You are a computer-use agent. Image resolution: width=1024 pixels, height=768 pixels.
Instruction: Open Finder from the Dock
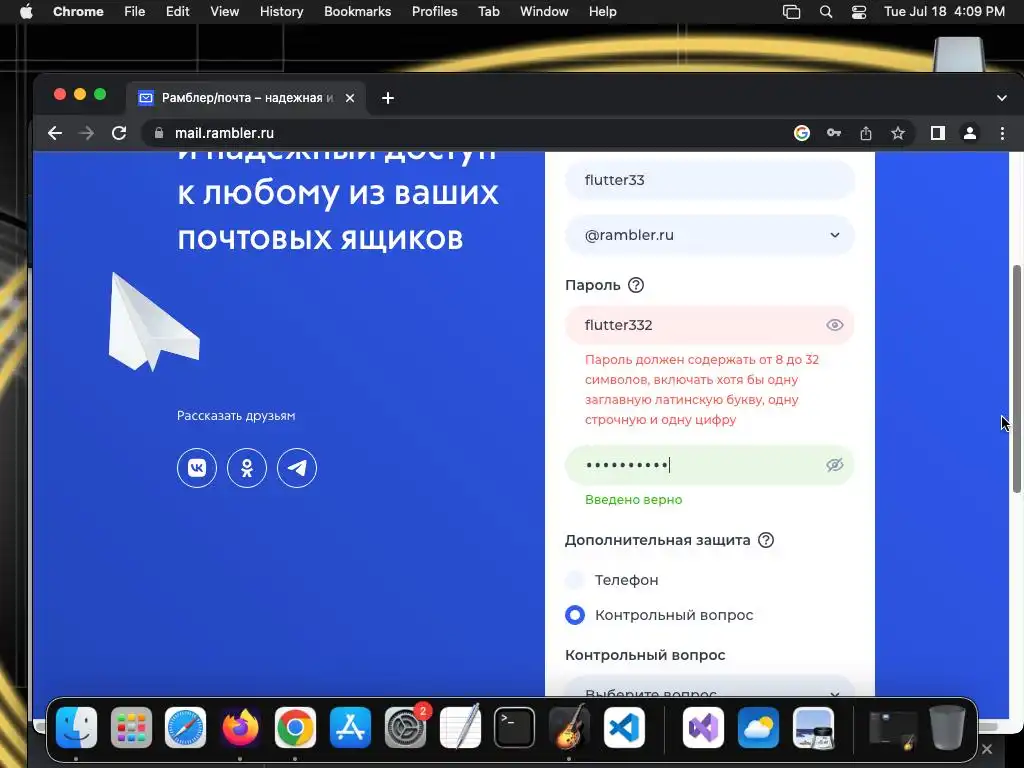(76, 727)
